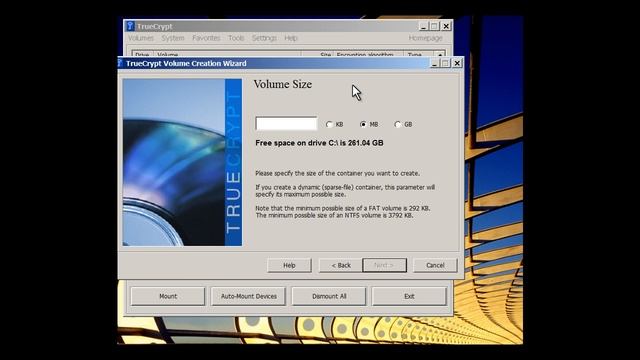Screen dimensions: 640x360
Task: Click the TrueCrypt icon in main window title bar
Action: (130, 26)
